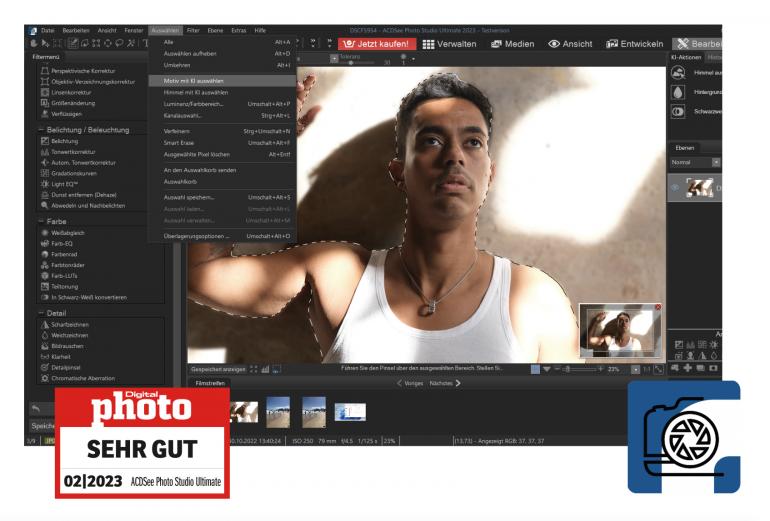Go to Voriges image

click(x=410, y=383)
